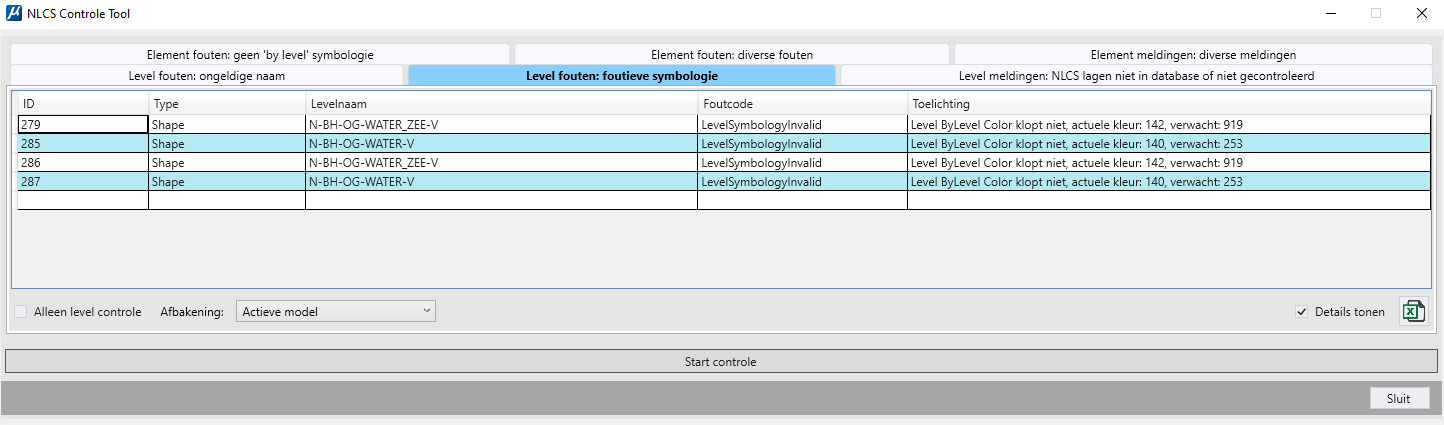This screenshot has height=425, width=1444.
Task: Click the Shape cell in row 286
Action: (x=227, y=162)
